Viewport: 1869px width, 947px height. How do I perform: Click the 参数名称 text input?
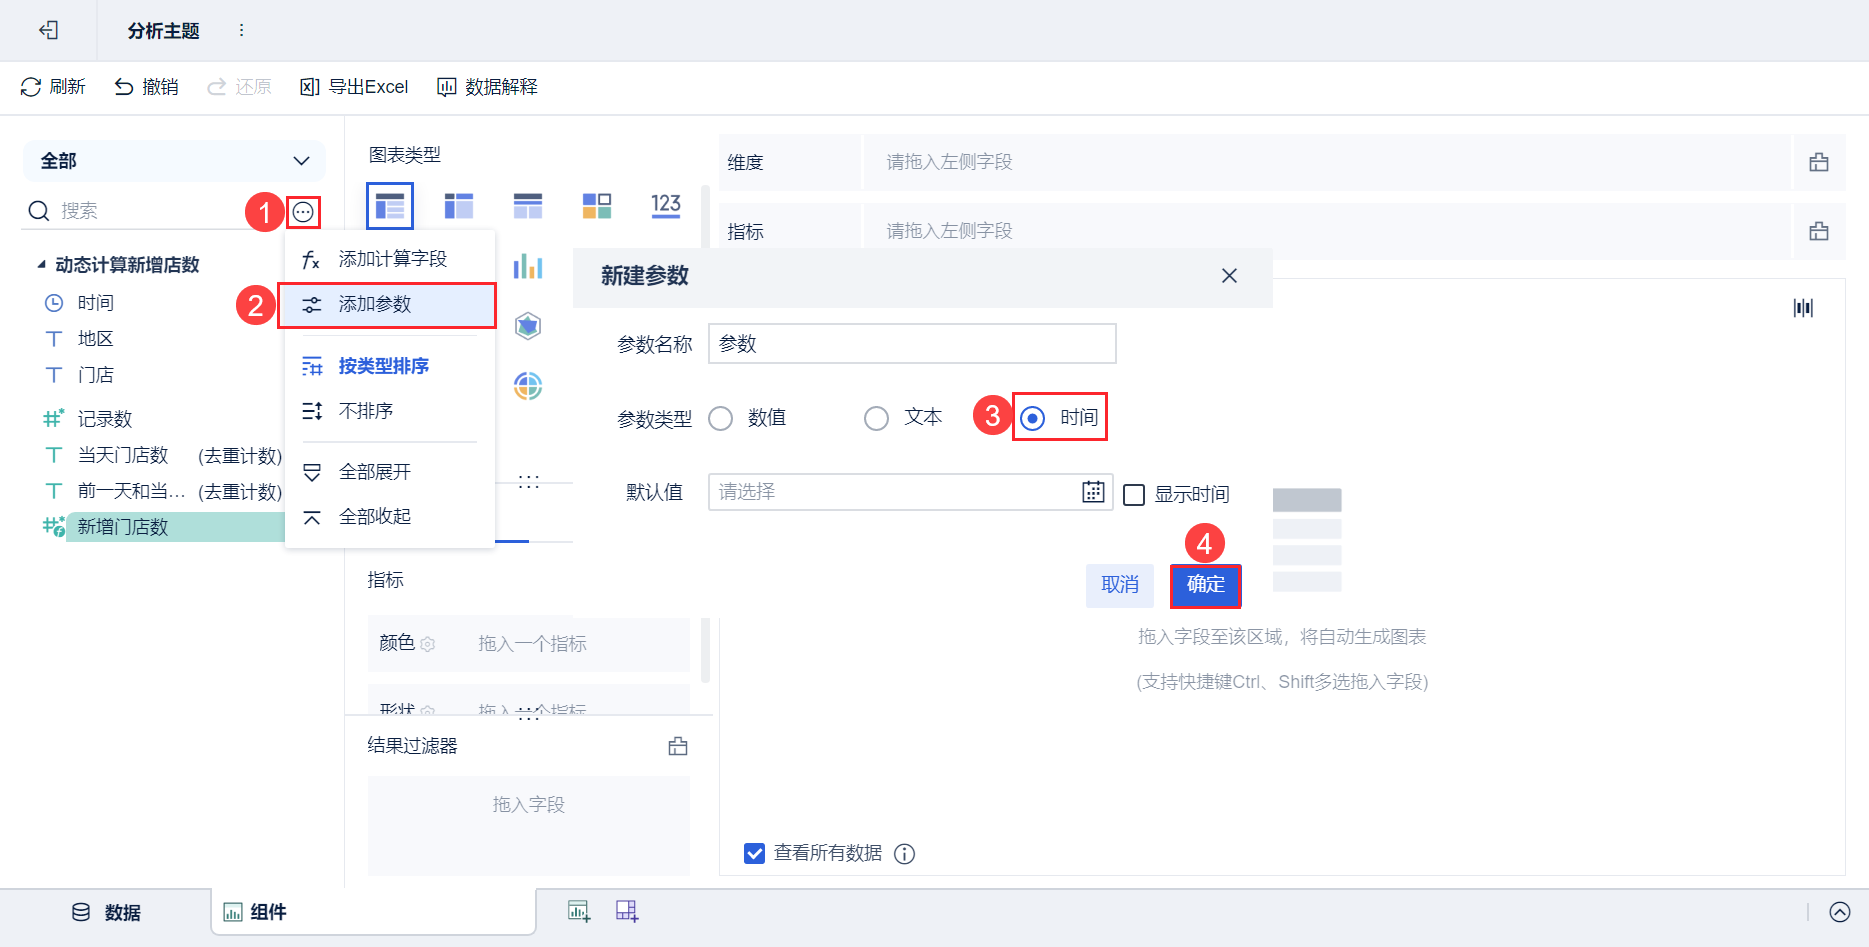pos(912,344)
